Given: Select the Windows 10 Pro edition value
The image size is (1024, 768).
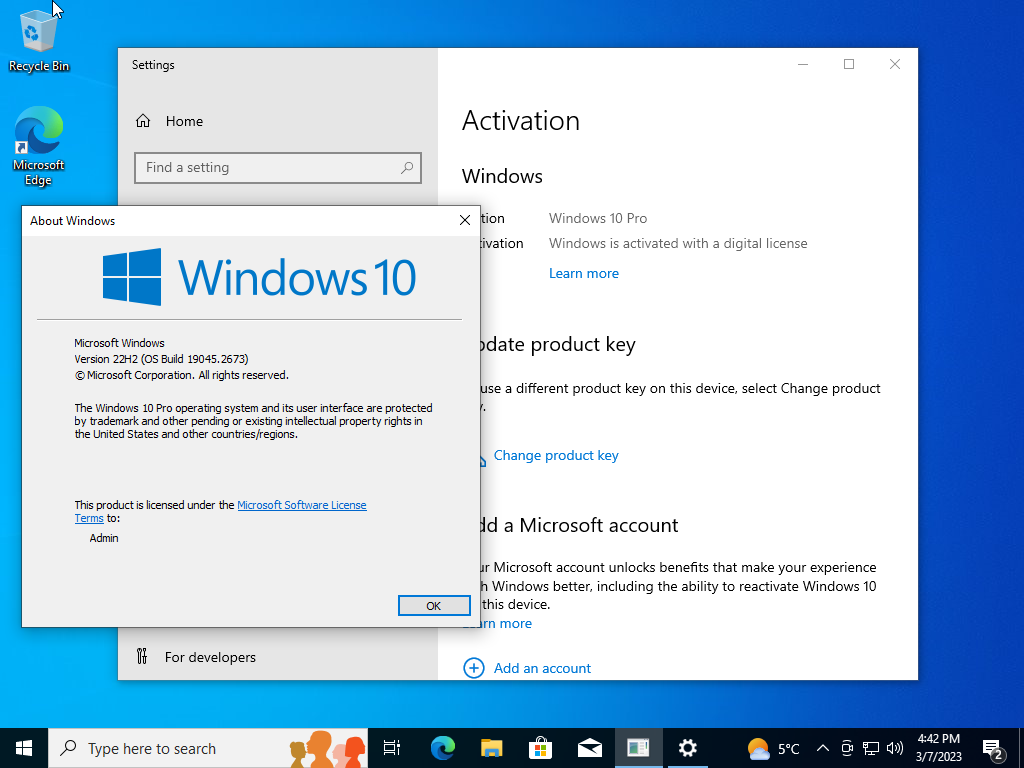Looking at the screenshot, I should (598, 218).
